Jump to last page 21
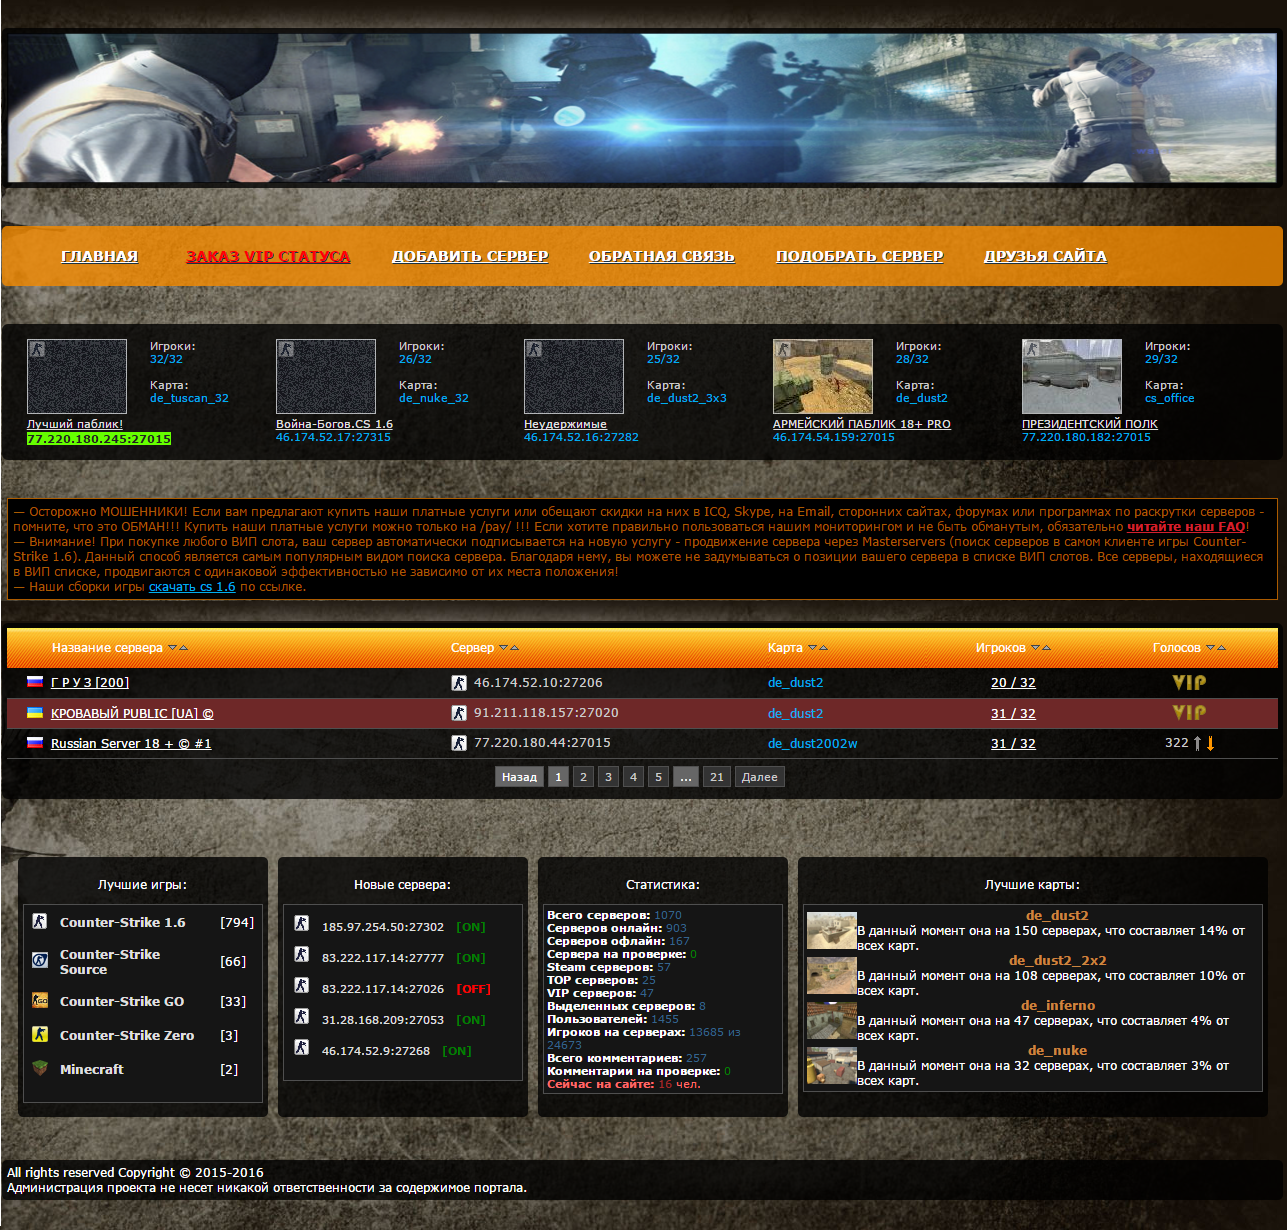This screenshot has height=1230, width=1288. click(717, 777)
